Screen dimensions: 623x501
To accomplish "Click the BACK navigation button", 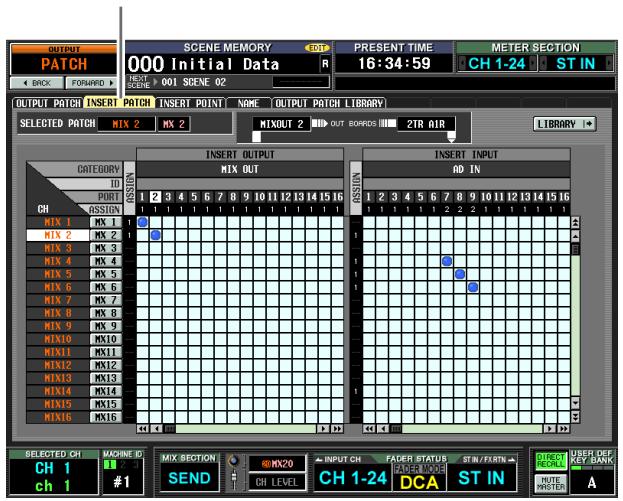I will (37, 83).
